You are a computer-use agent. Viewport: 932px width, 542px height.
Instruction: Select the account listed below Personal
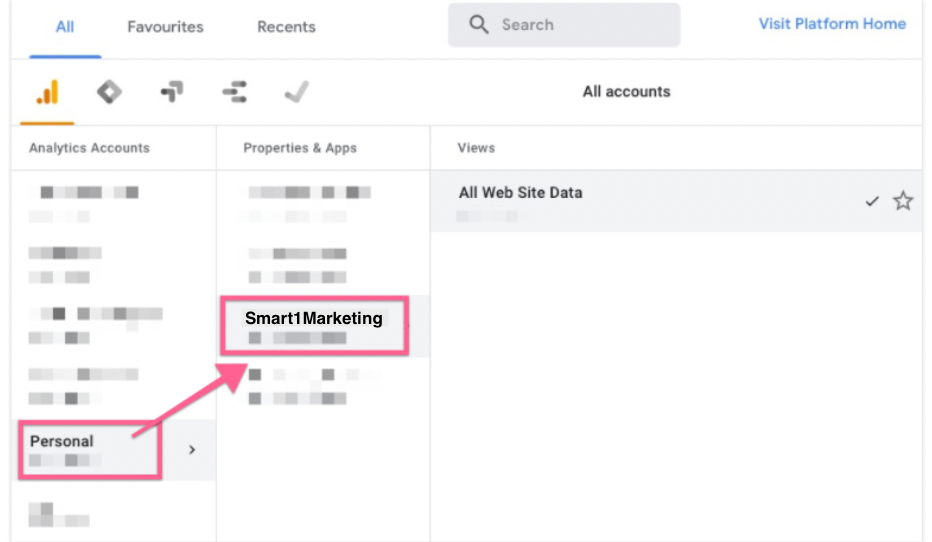(60, 513)
